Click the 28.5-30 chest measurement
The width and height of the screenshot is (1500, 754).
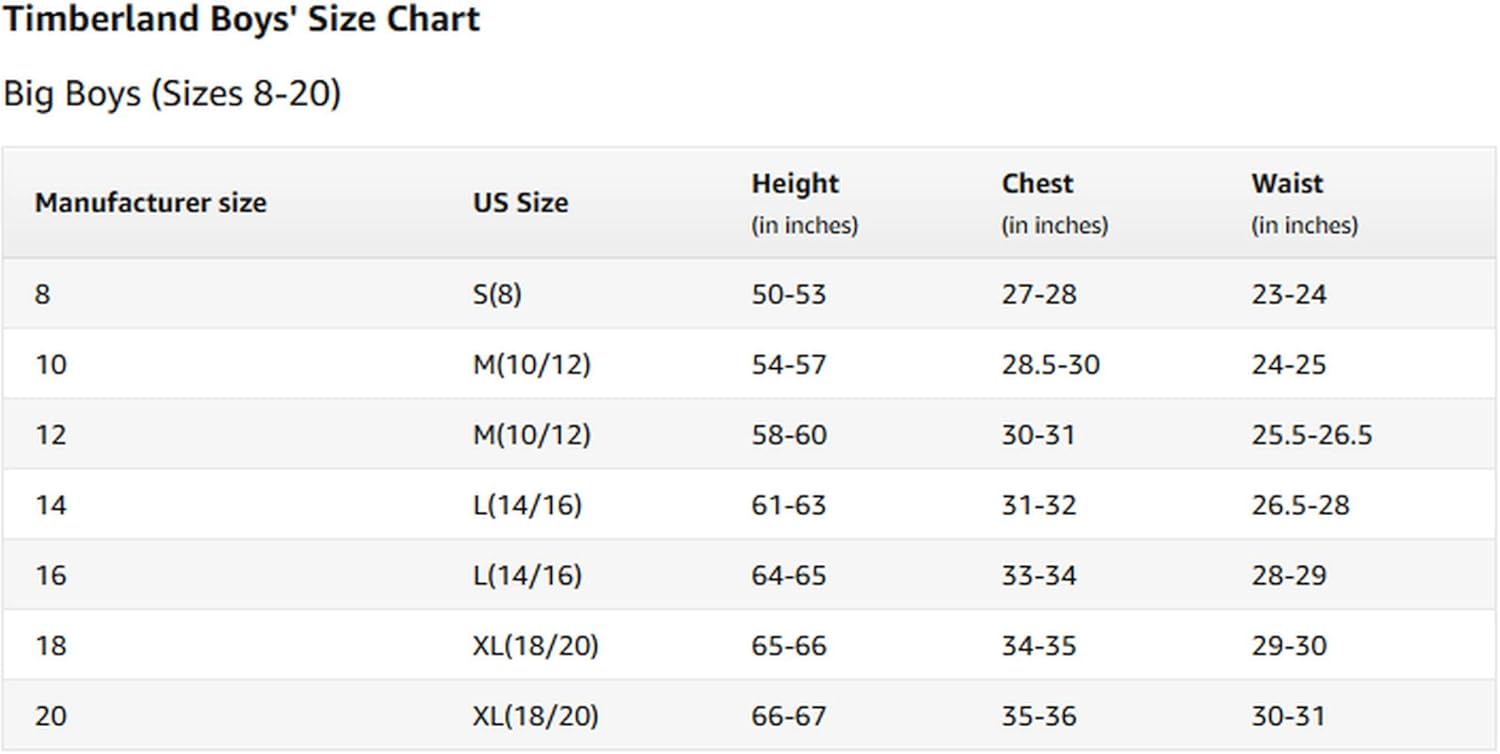[x=1050, y=365]
